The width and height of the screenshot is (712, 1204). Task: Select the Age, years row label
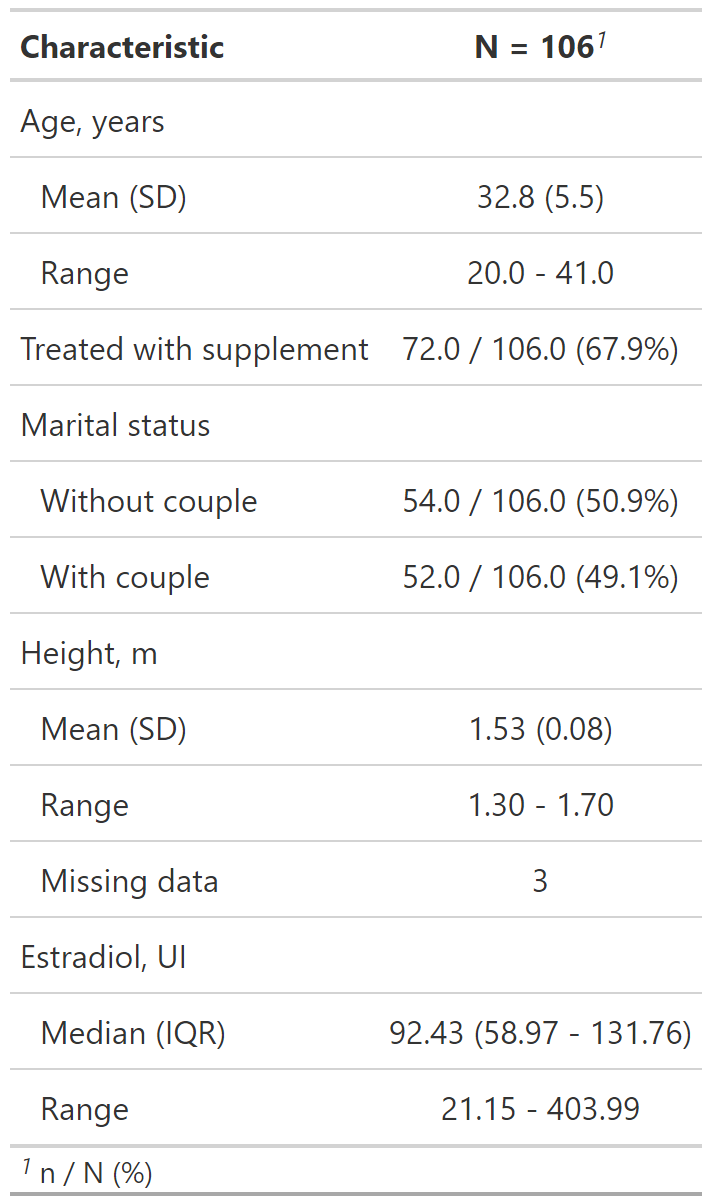[x=92, y=122]
